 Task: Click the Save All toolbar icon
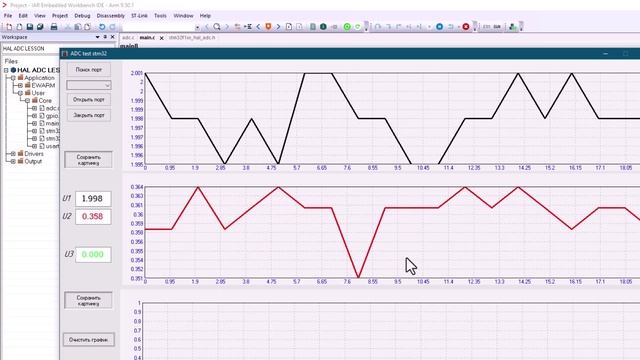[40, 27]
